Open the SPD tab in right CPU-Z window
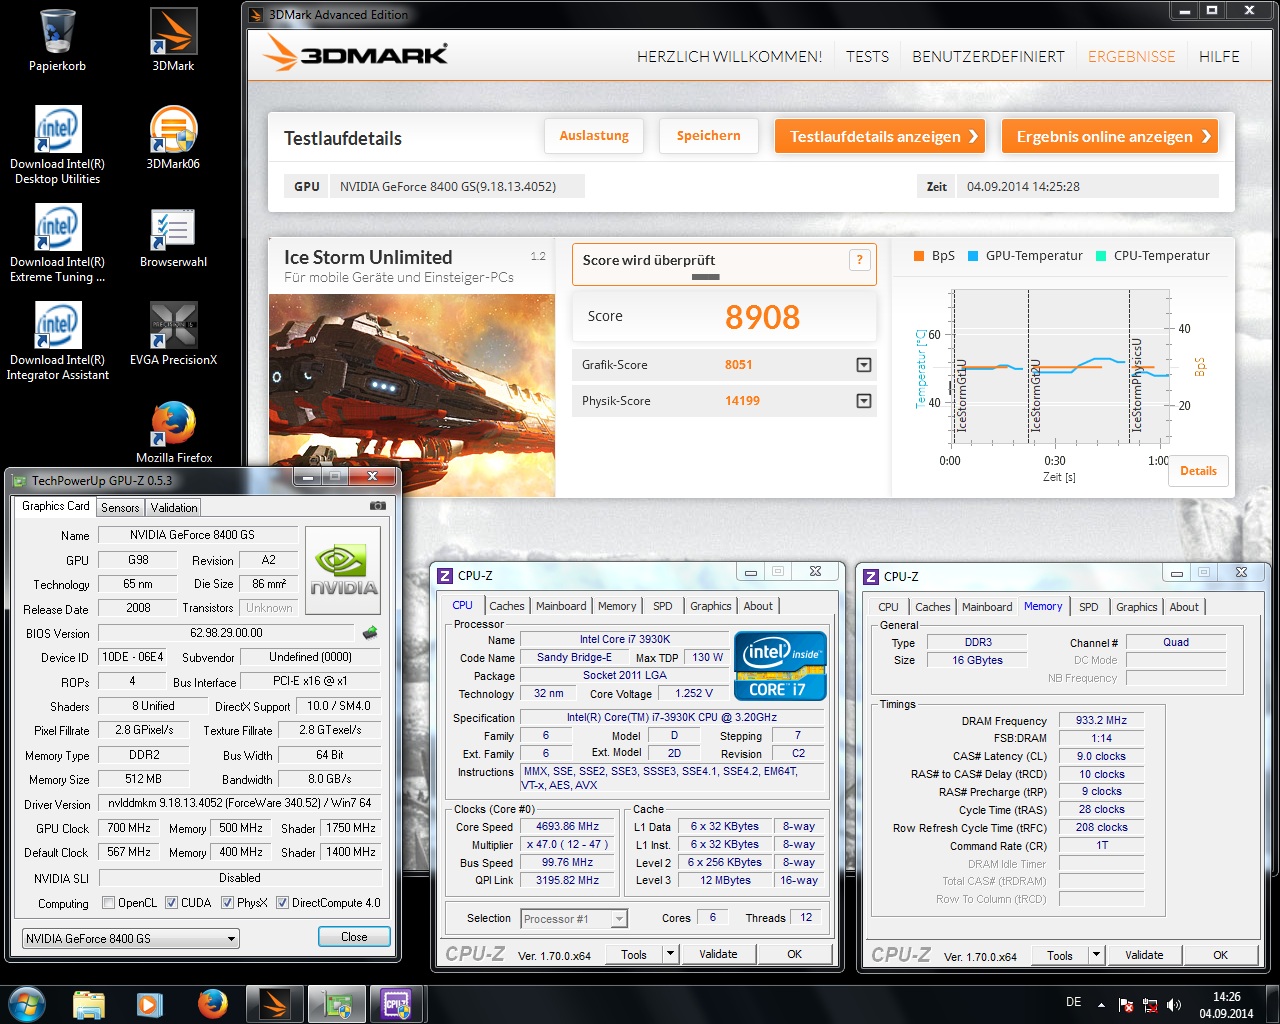 (1089, 607)
